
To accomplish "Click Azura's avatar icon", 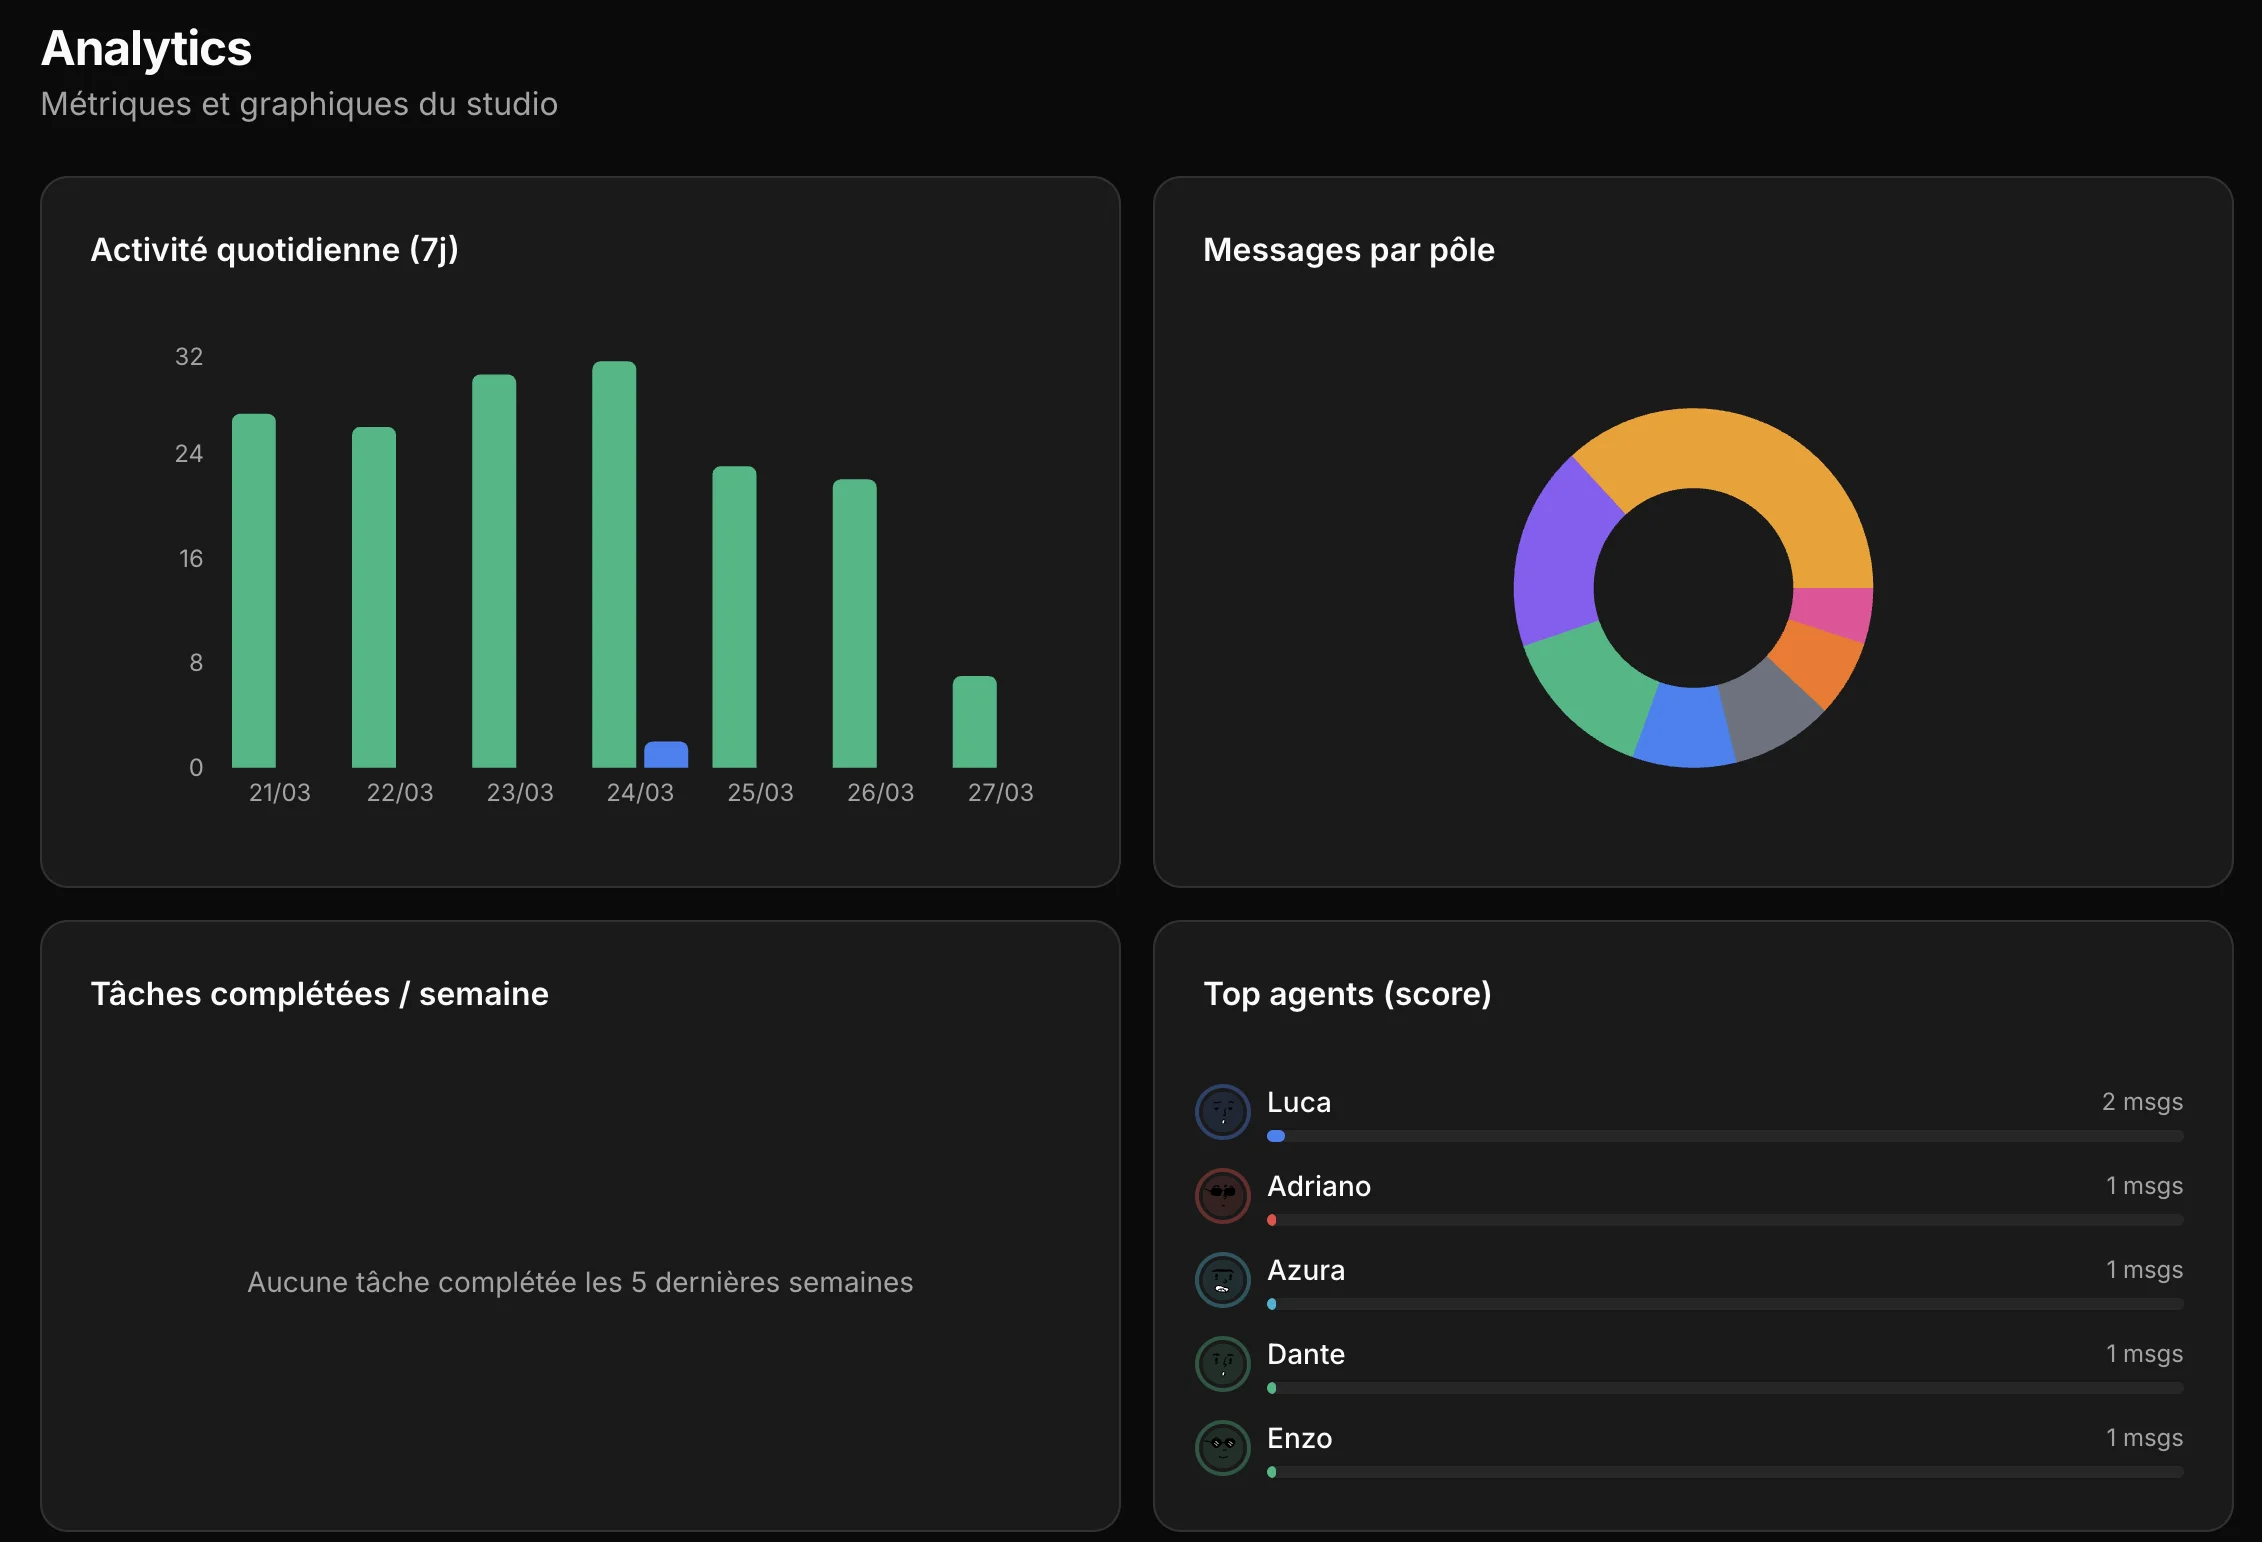I will [x=1221, y=1279].
